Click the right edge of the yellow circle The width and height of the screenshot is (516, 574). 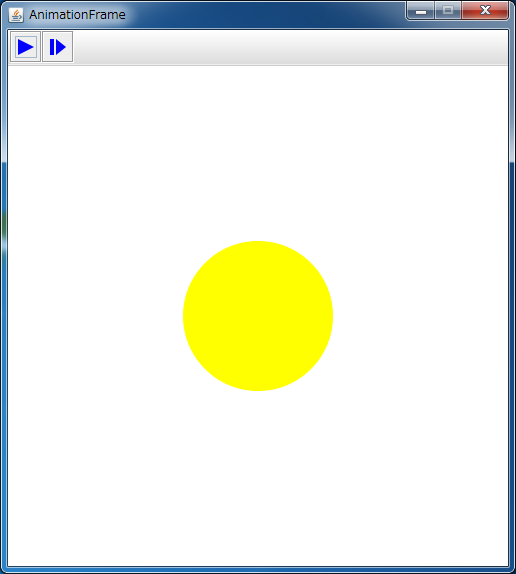click(332, 316)
